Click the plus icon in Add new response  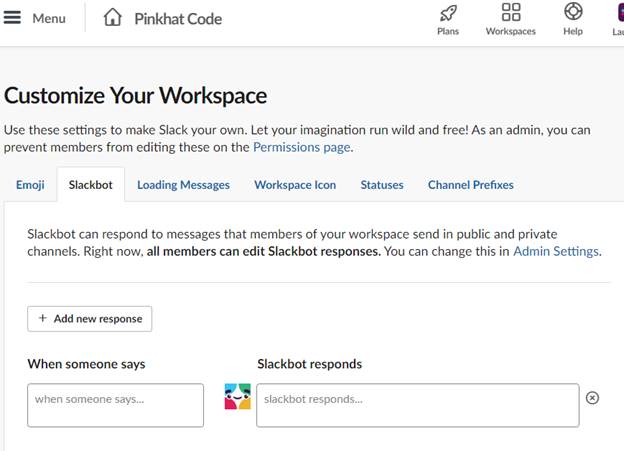[x=43, y=318]
